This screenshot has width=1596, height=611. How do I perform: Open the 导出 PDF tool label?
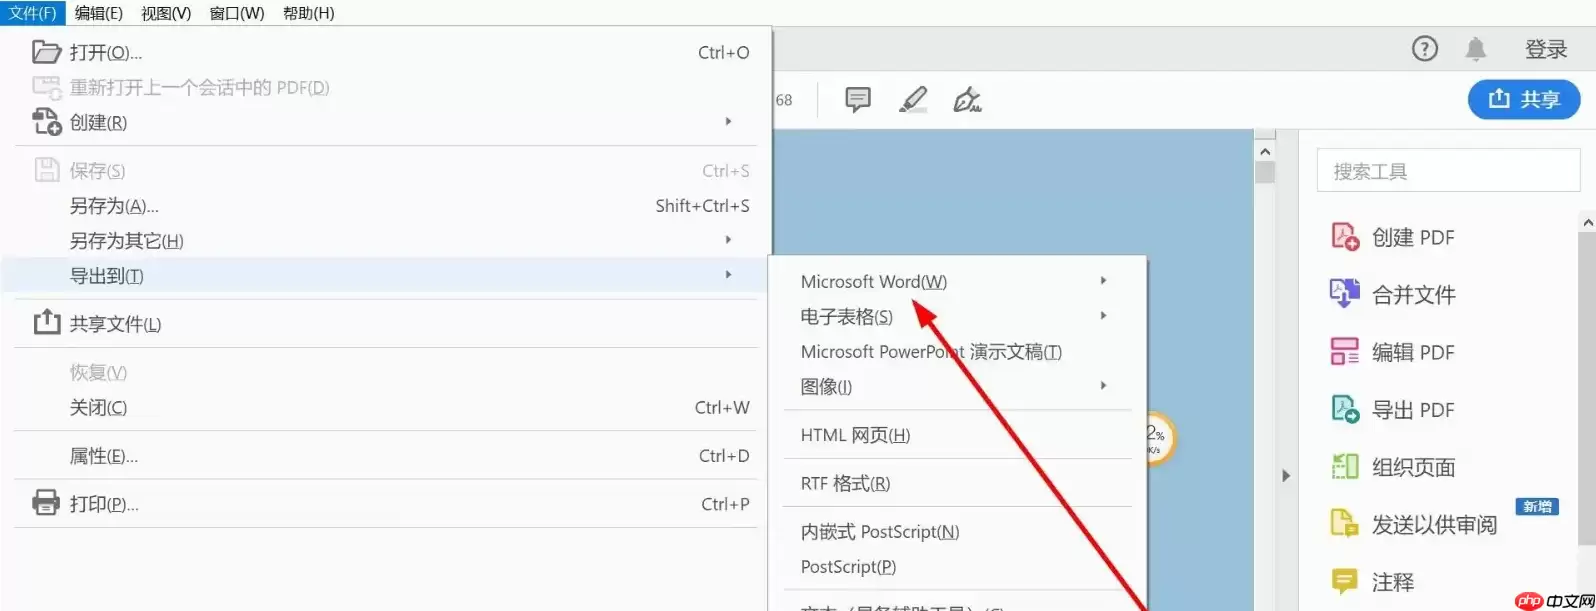(1413, 410)
